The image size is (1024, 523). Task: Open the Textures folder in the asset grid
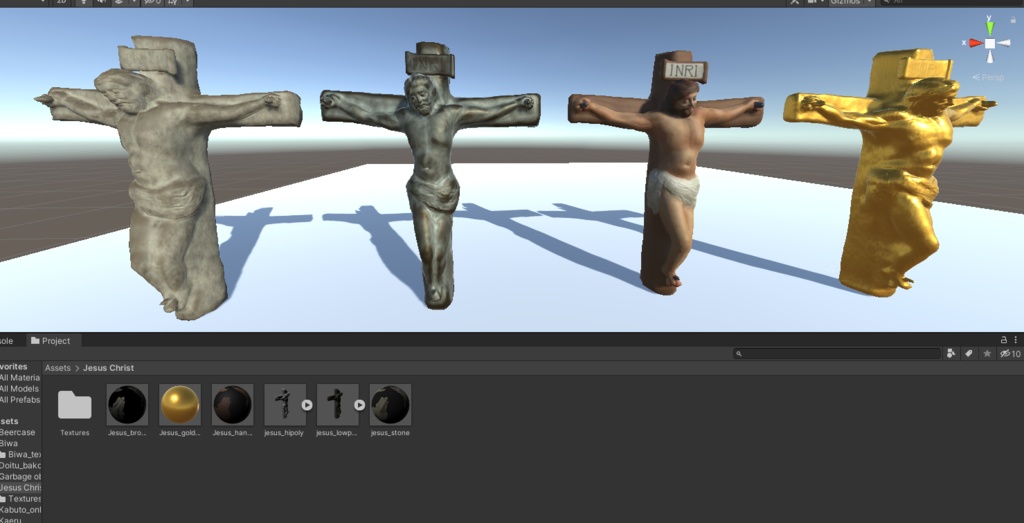point(74,405)
